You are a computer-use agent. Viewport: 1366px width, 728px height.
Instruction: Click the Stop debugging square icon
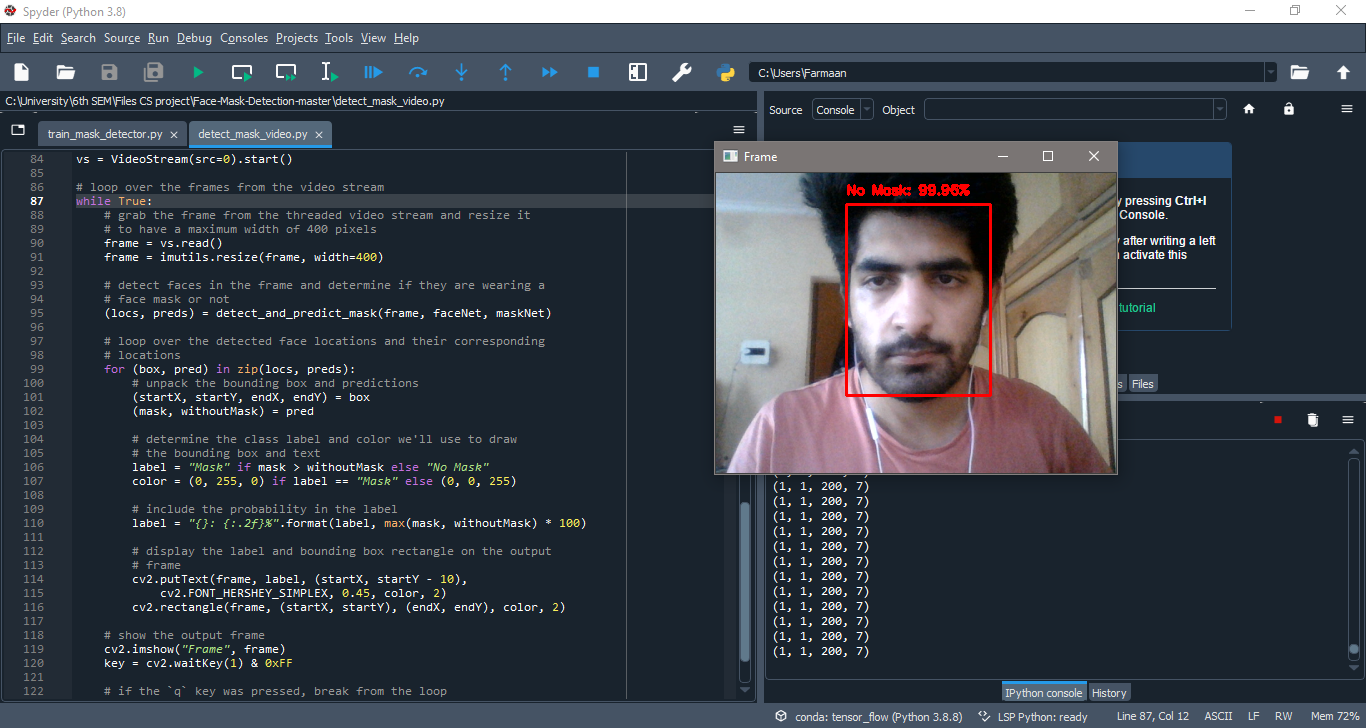(x=593, y=72)
